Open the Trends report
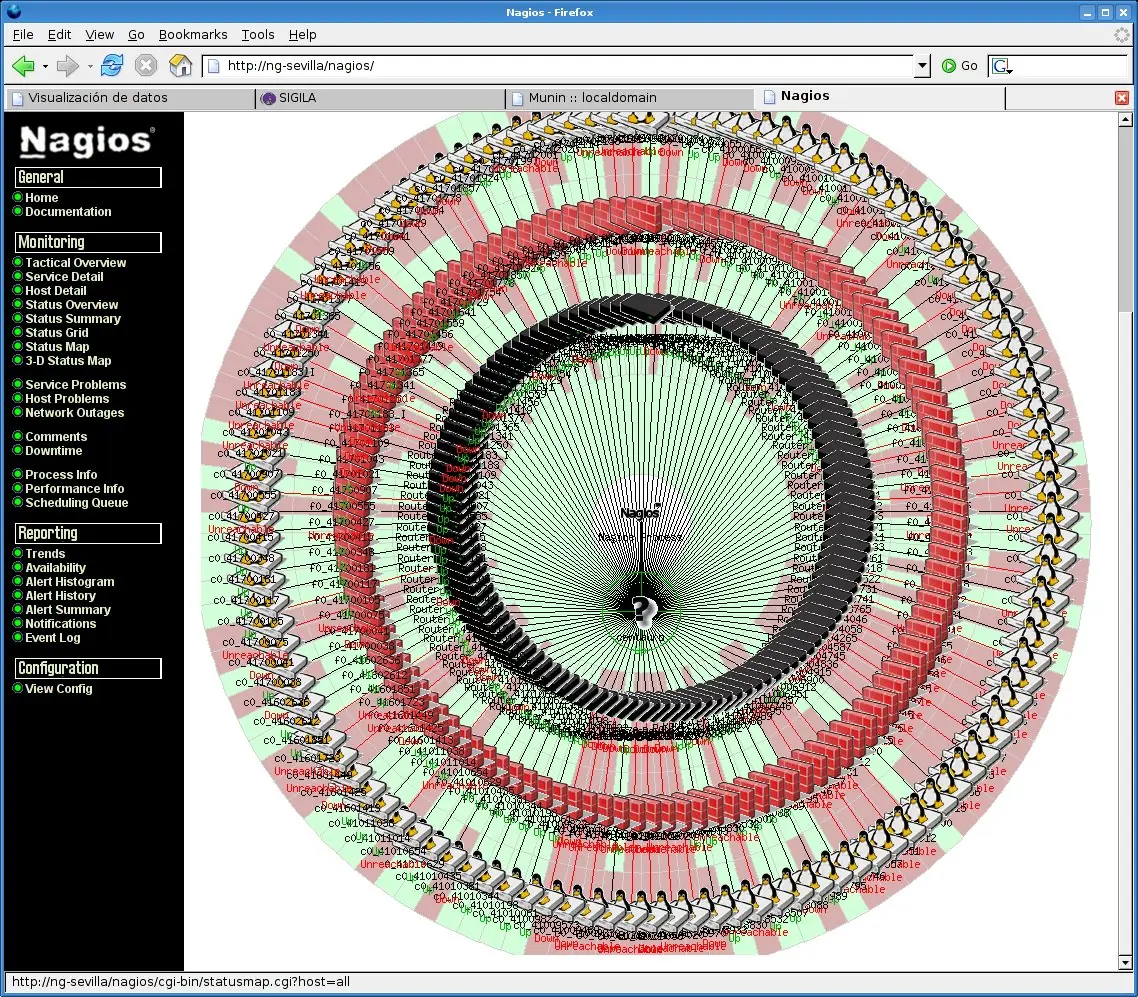This screenshot has height=997, width=1138. click(45, 554)
